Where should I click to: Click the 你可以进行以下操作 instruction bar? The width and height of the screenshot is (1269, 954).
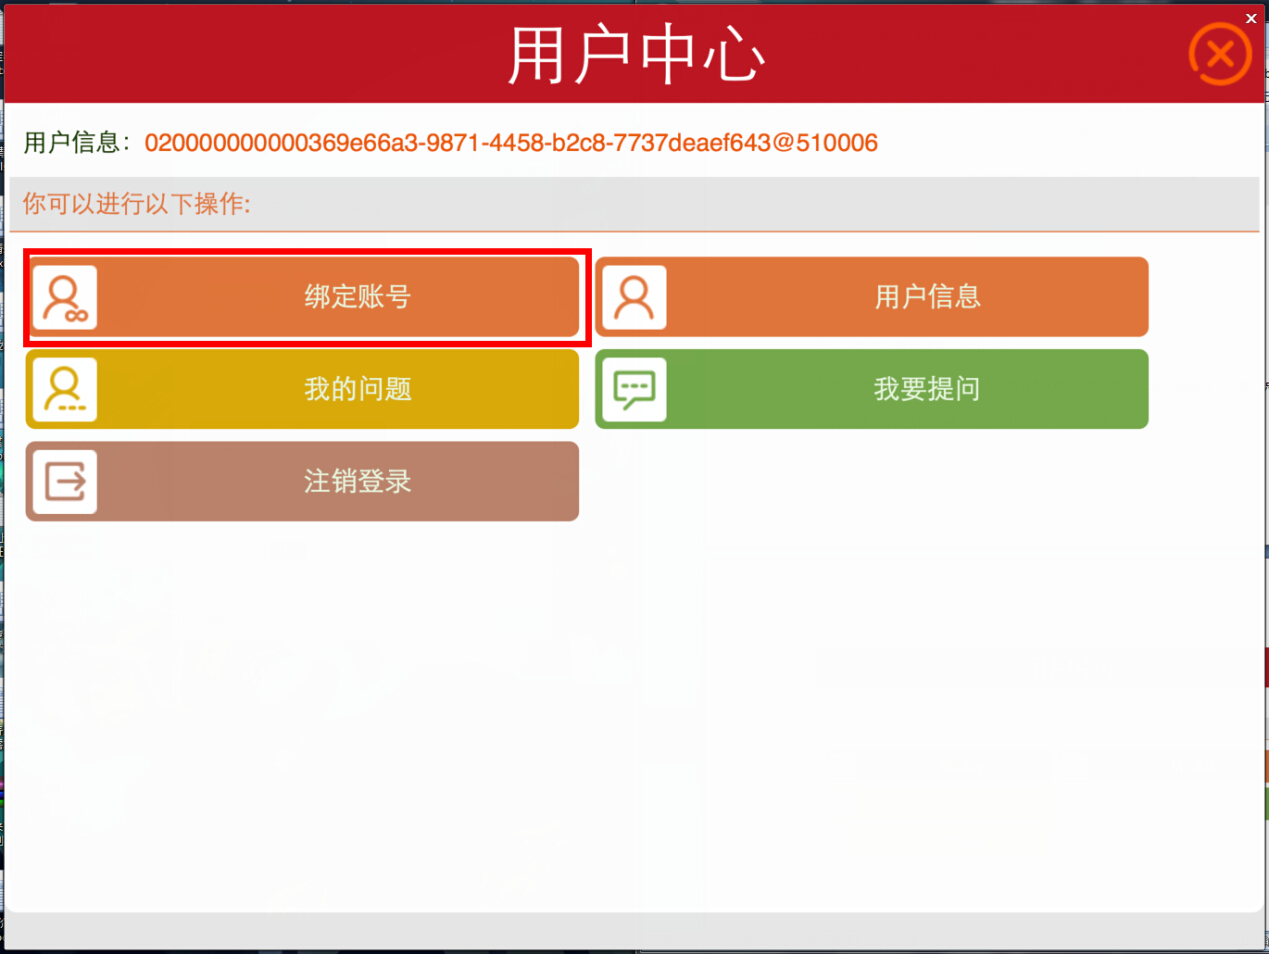coord(135,204)
